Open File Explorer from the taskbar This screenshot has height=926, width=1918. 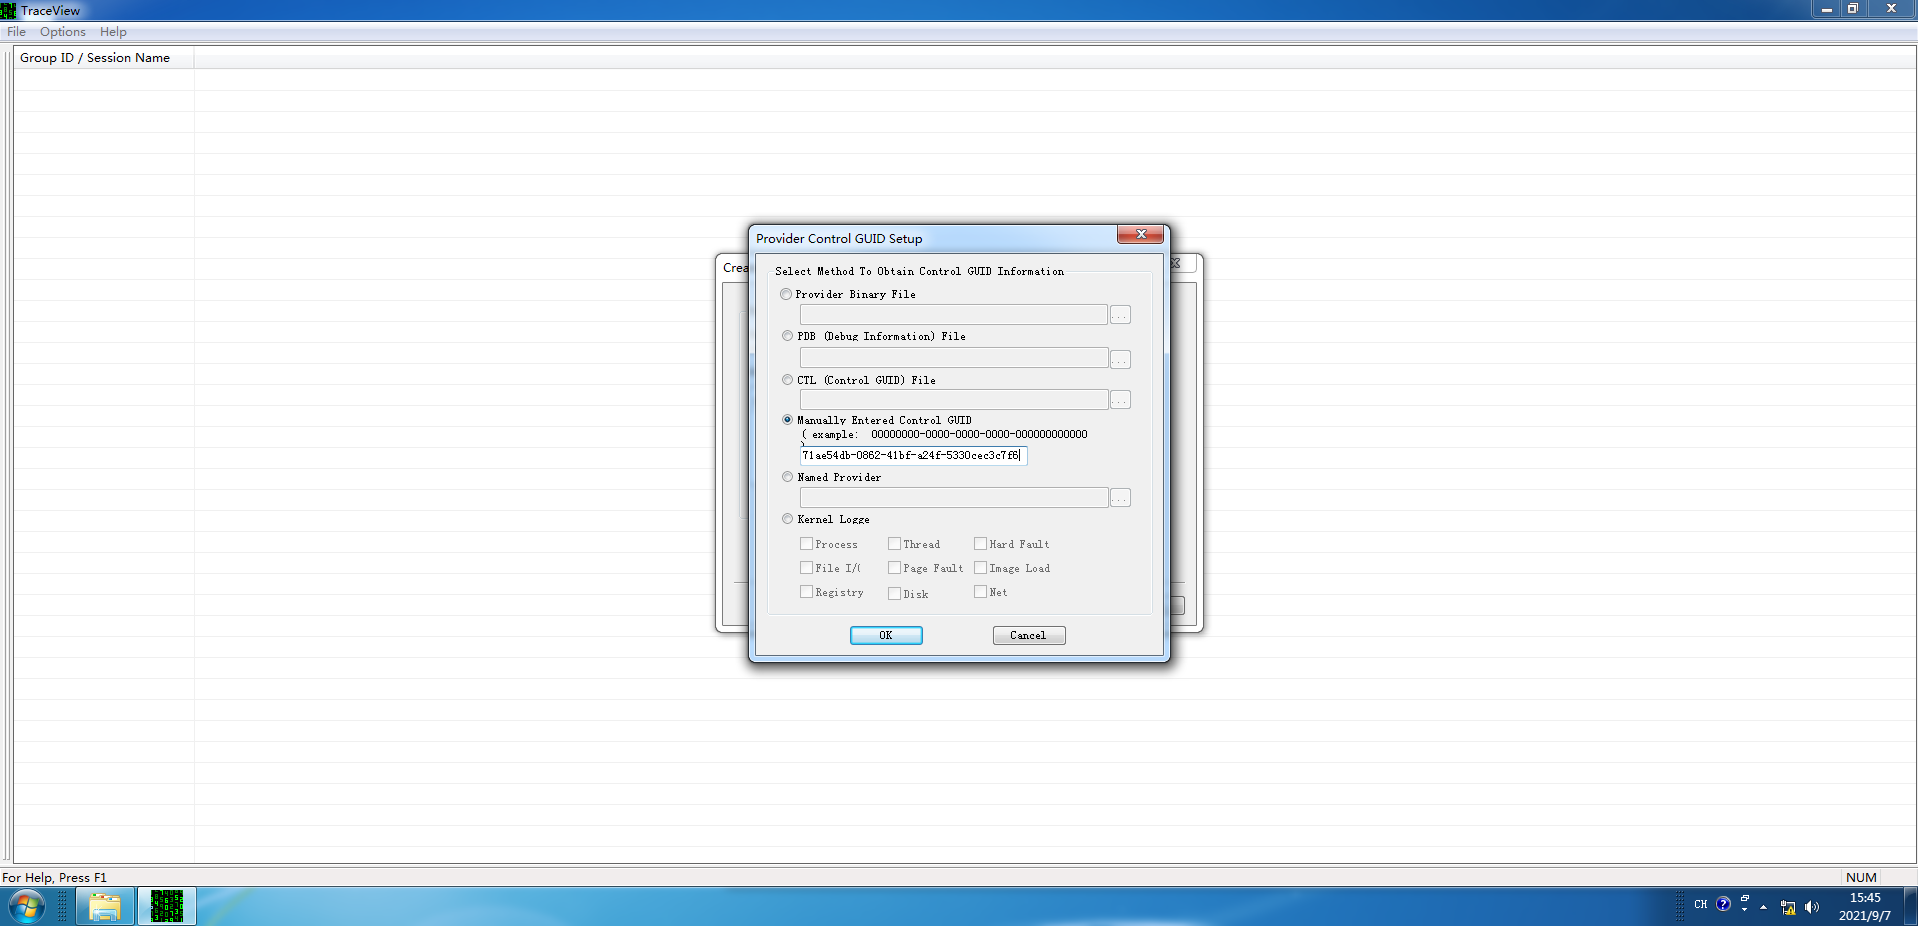pyautogui.click(x=104, y=906)
